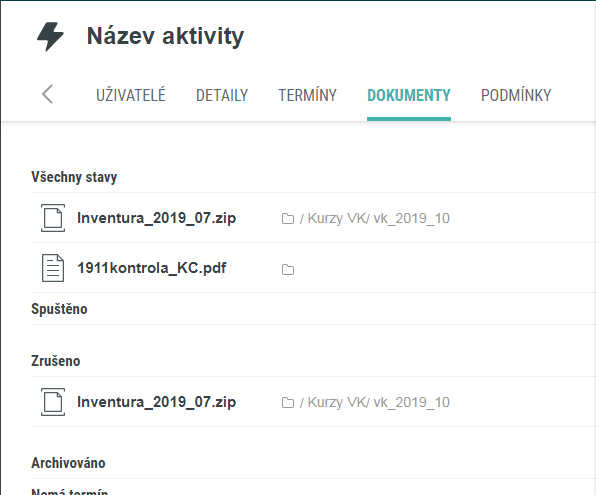This screenshot has width=596, height=495.
Task: Click the folder icon next to the first Inventura_2019_07.zip
Action: click(288, 219)
